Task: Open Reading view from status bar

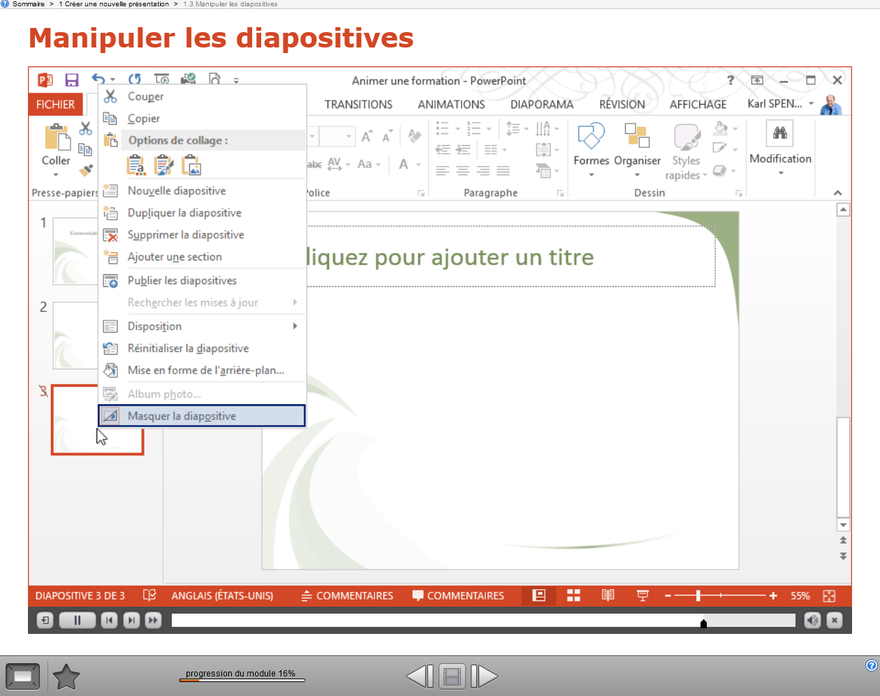Action: click(x=607, y=595)
